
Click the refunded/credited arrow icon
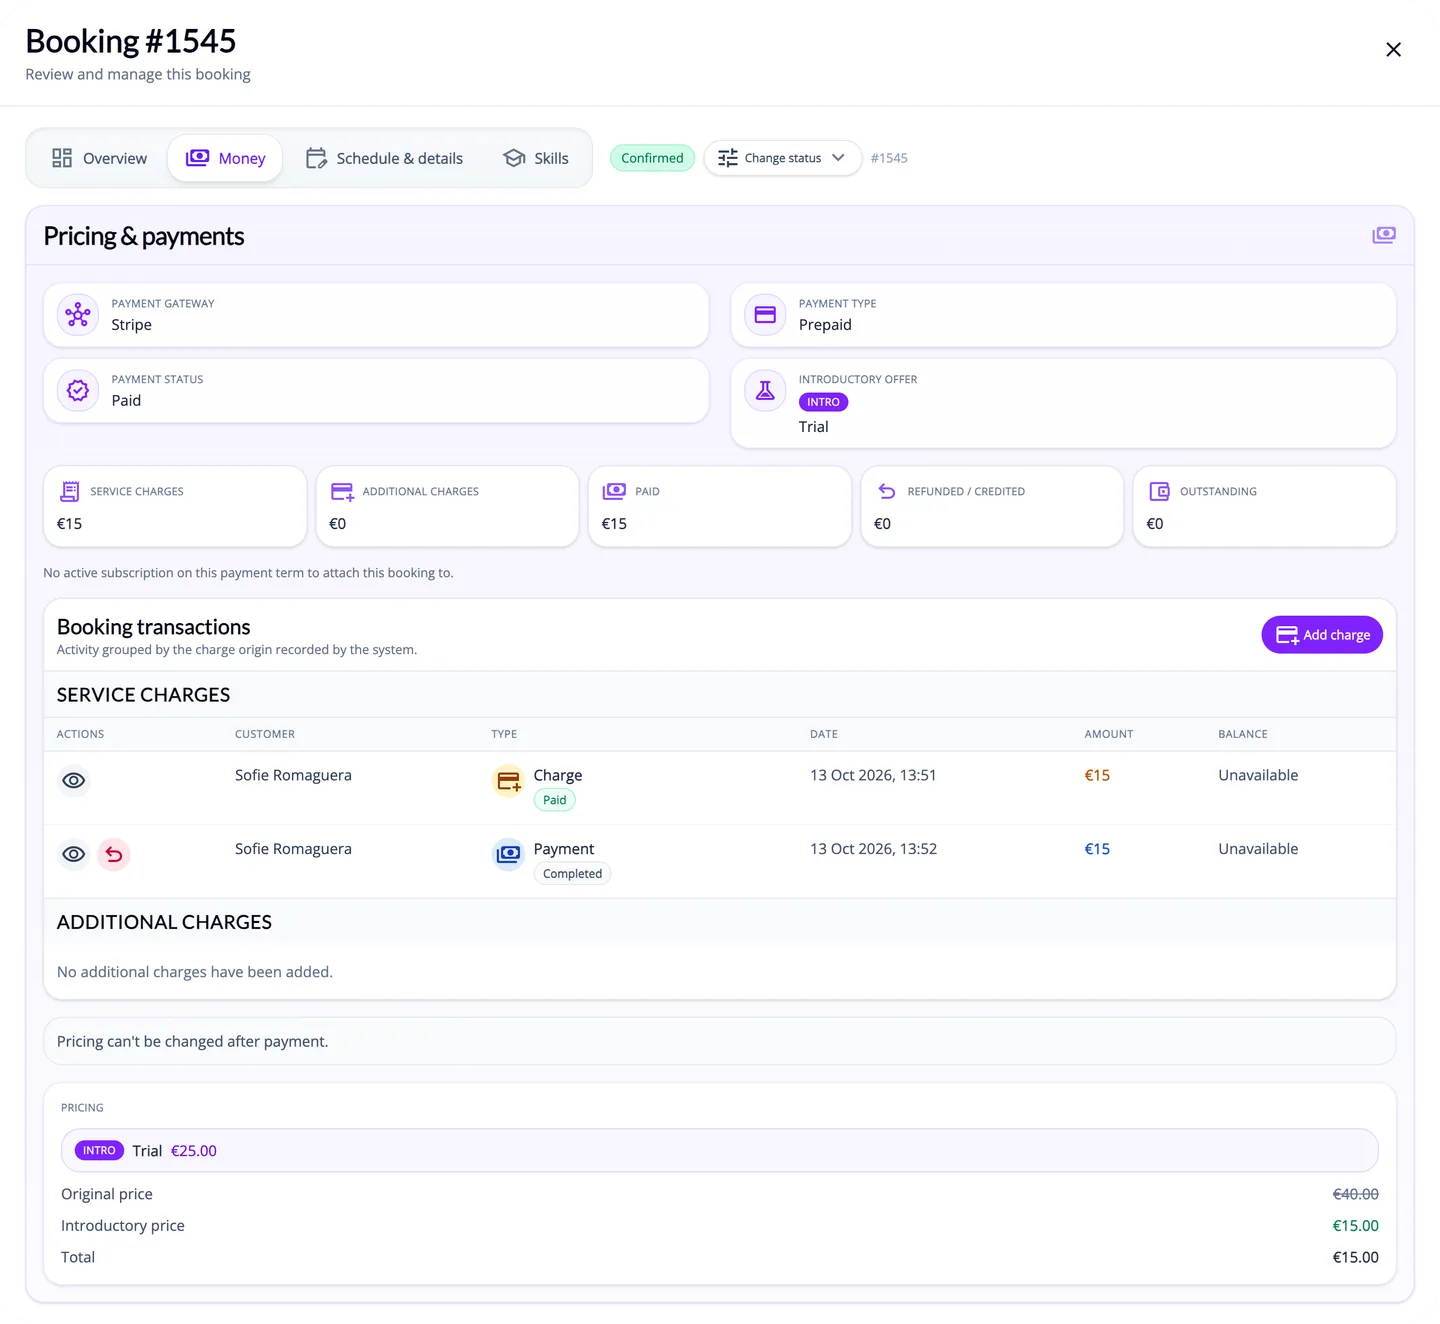887,491
